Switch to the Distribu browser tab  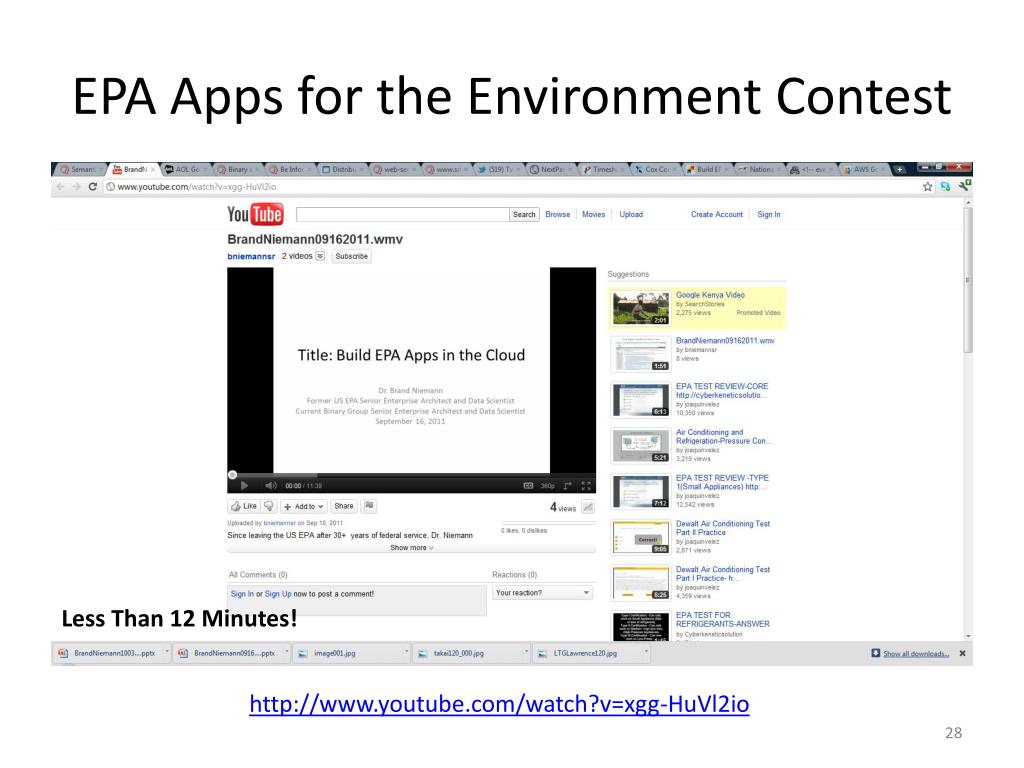pyautogui.click(x=342, y=169)
